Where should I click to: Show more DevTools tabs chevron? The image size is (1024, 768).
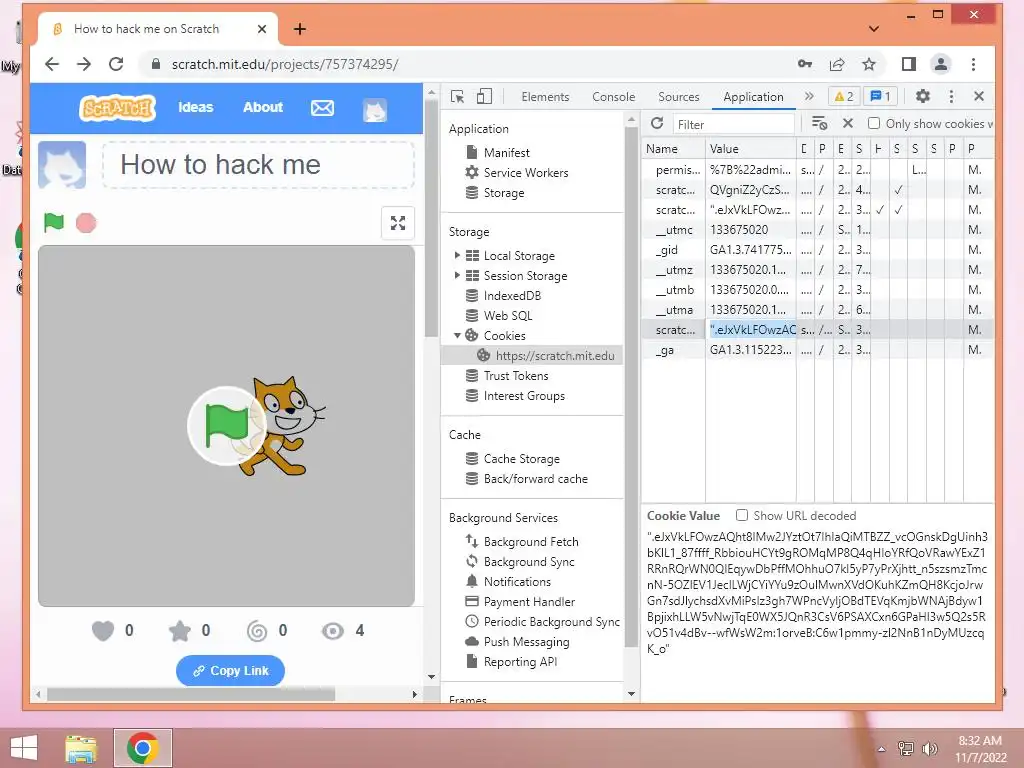pyautogui.click(x=809, y=97)
